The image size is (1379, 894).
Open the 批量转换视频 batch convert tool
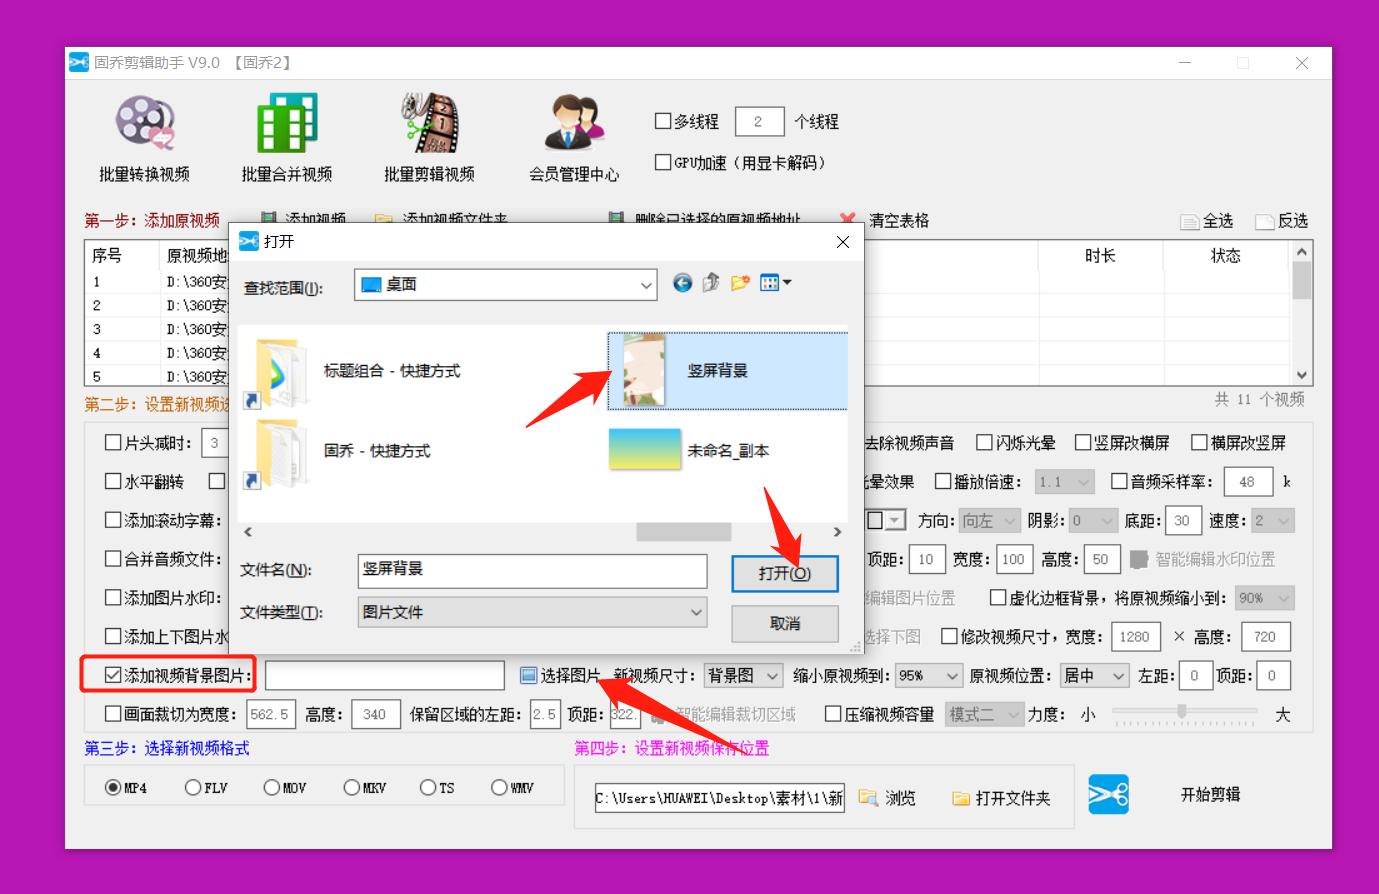144,138
